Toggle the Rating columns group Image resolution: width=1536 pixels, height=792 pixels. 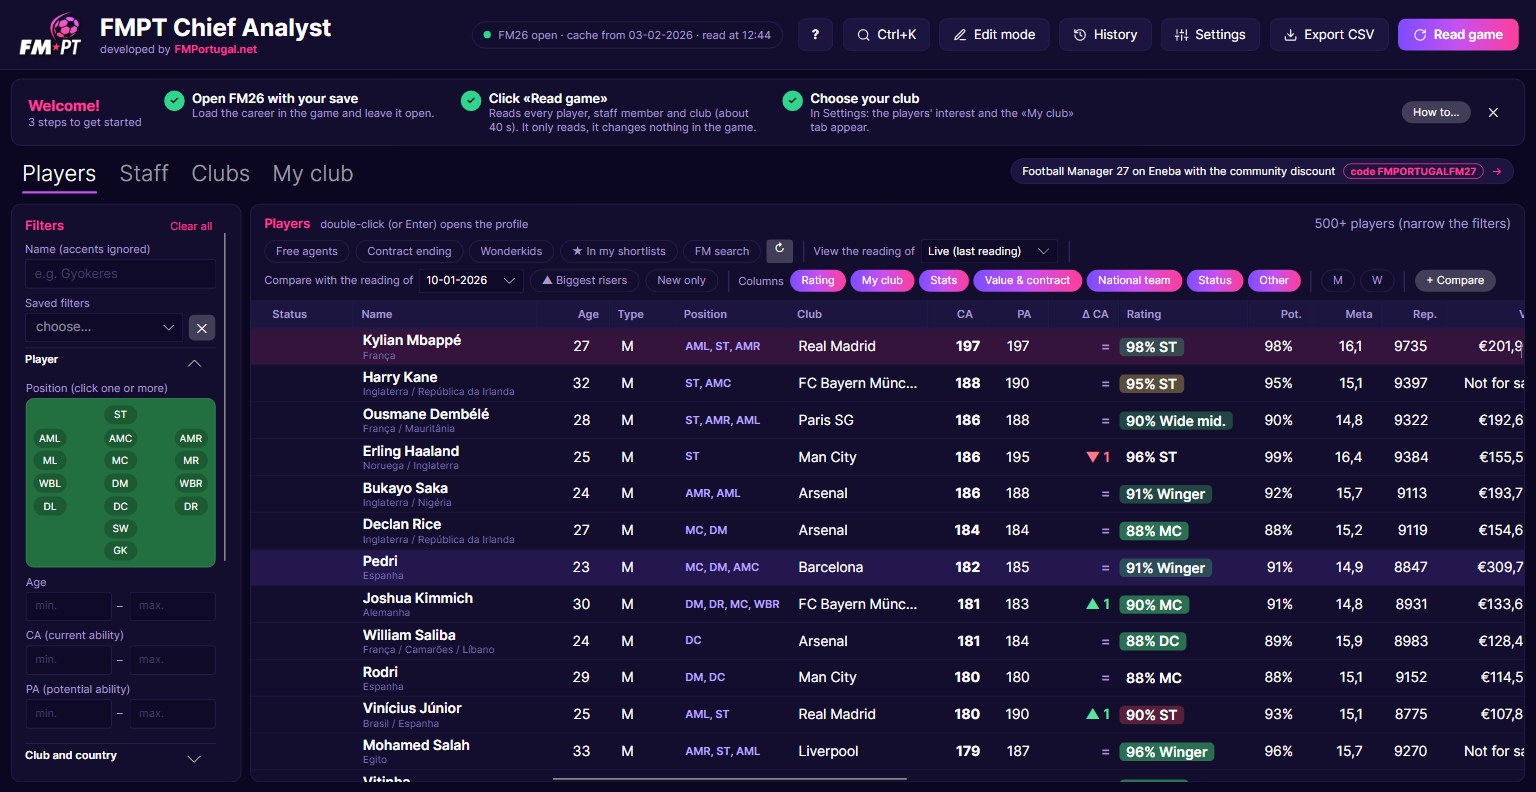coord(818,281)
